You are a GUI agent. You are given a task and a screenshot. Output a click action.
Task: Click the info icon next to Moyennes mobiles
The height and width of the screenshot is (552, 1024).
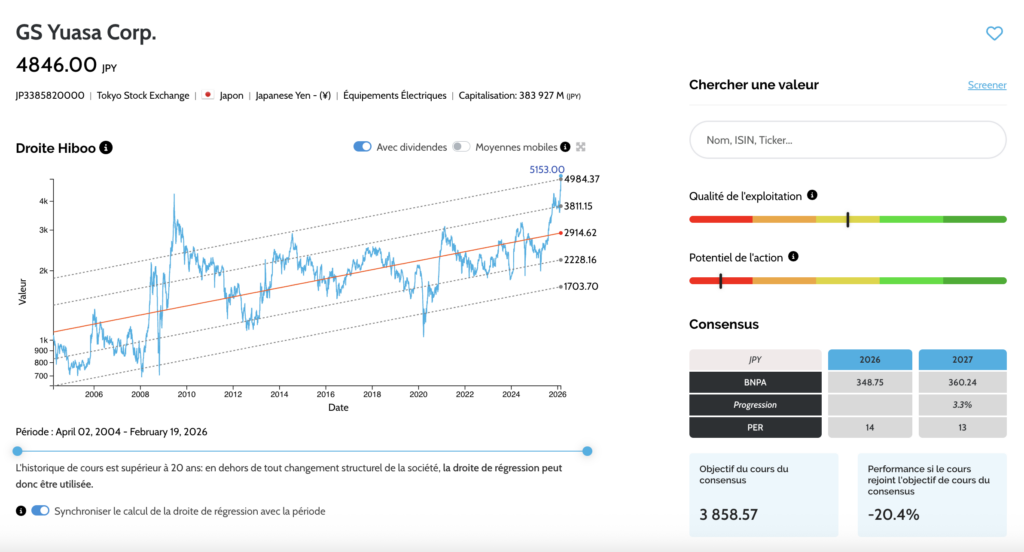(x=565, y=147)
